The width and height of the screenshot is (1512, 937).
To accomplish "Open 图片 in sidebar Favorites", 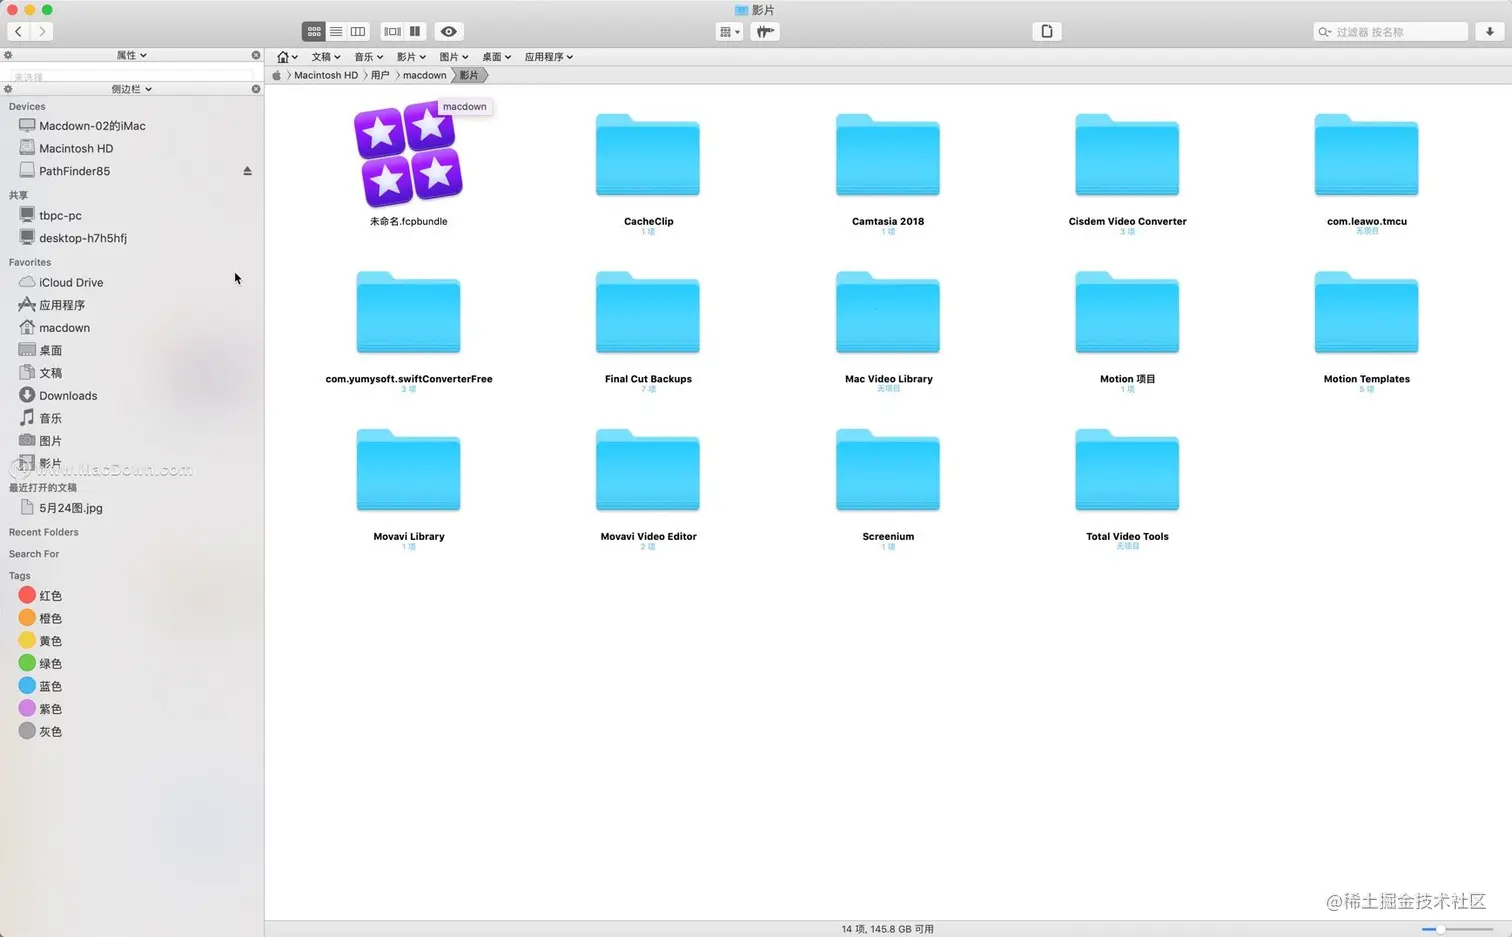I will [51, 441].
